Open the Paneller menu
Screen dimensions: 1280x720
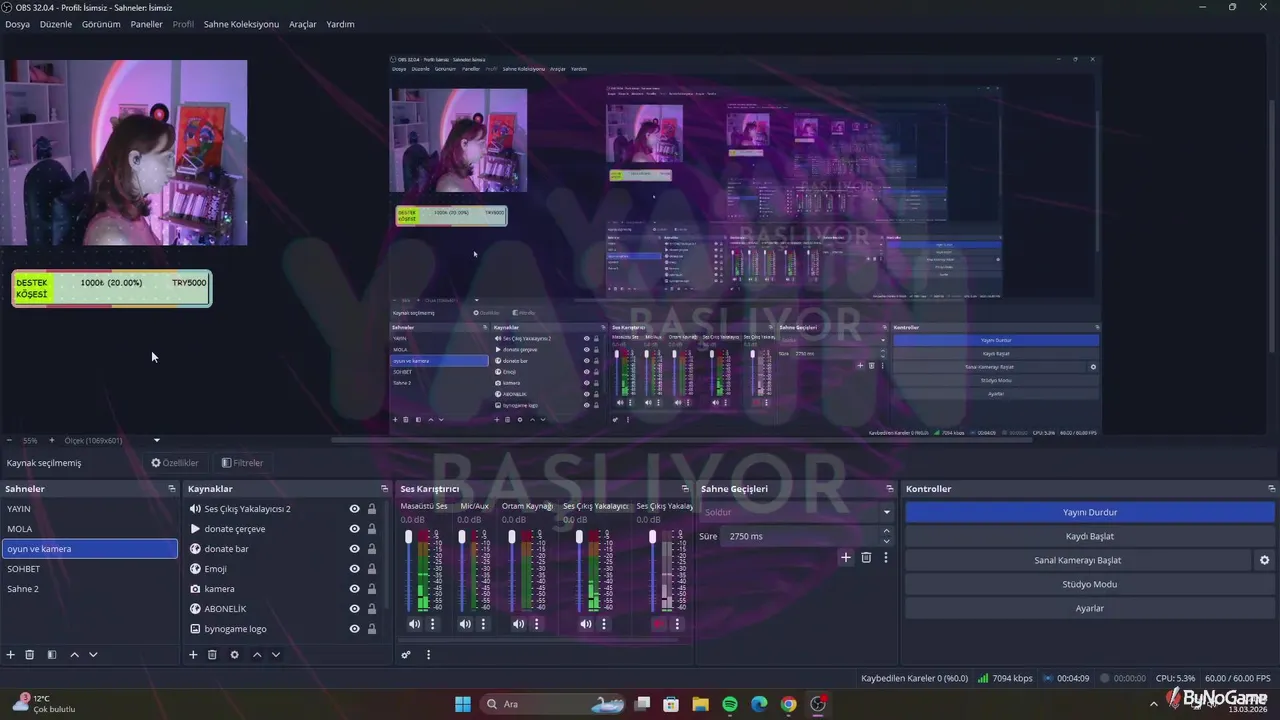click(147, 24)
